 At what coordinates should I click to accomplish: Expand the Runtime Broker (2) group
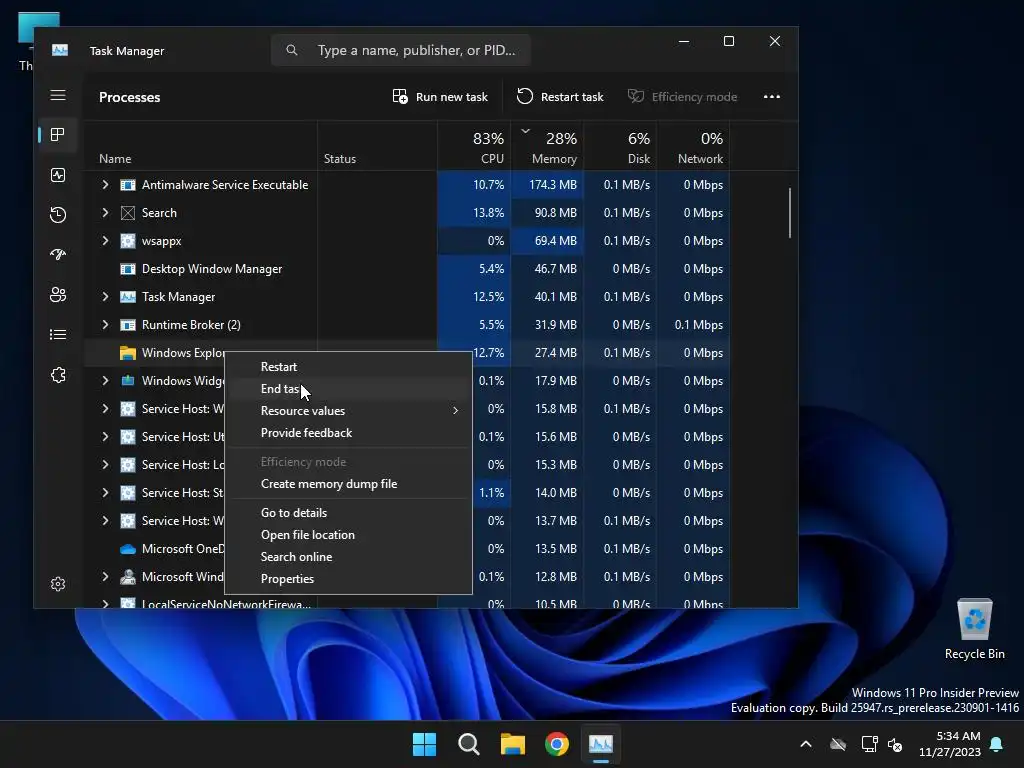105,325
